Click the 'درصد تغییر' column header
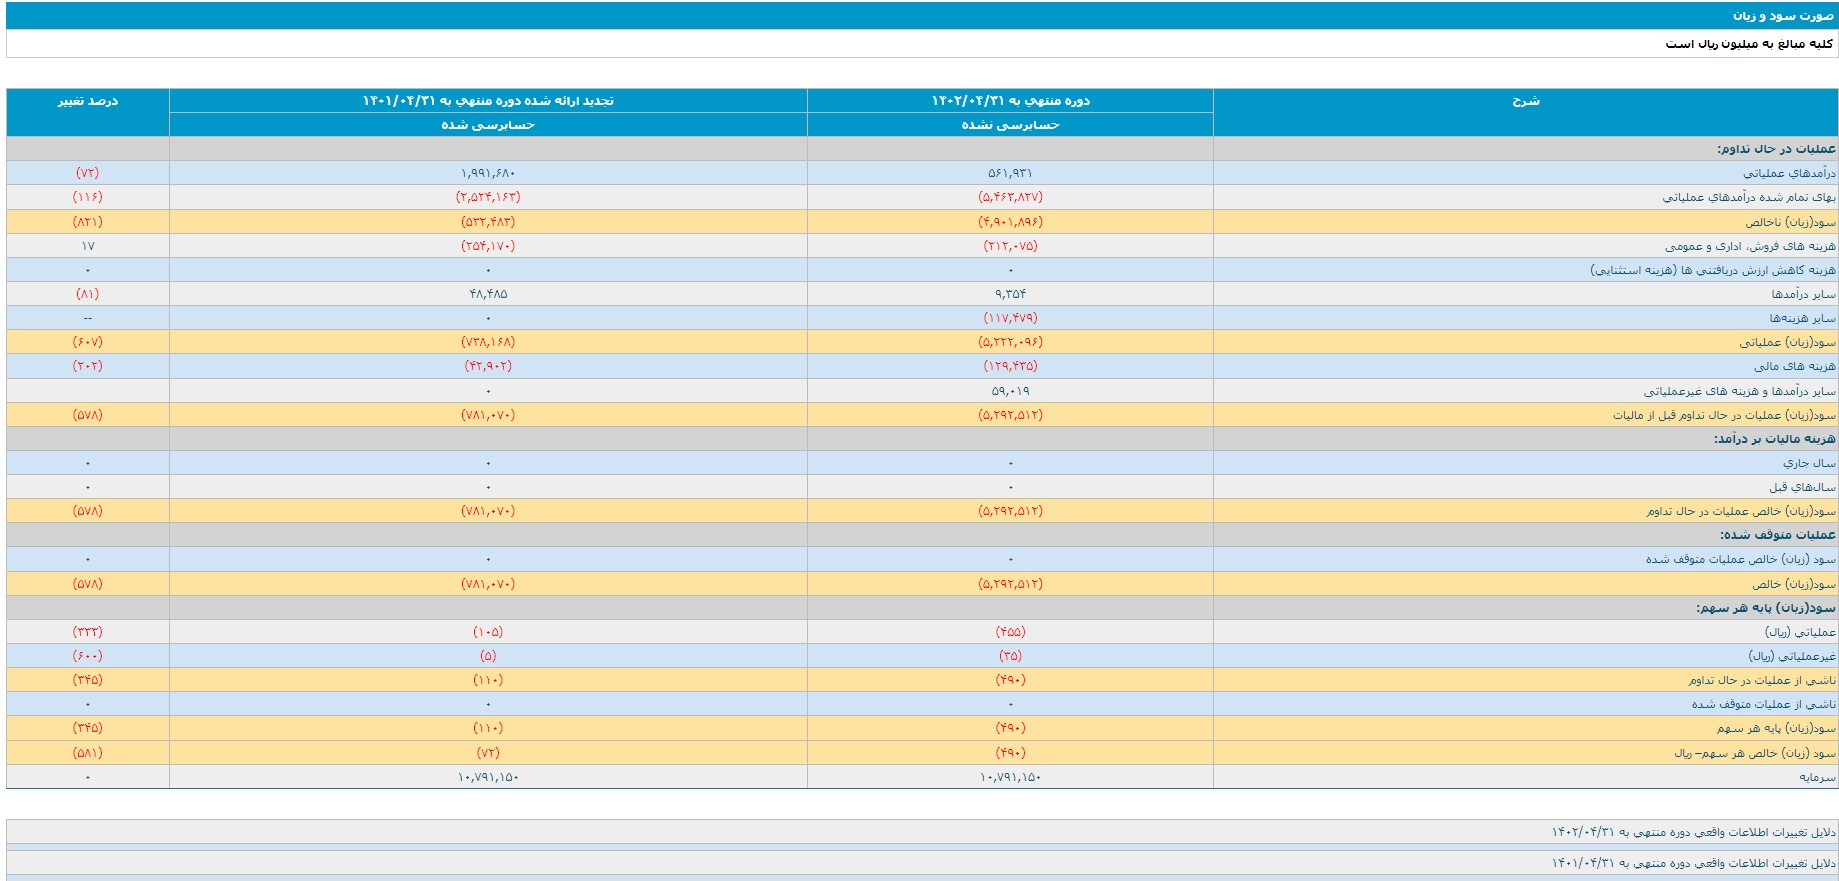This screenshot has width=1839, height=881. [88, 101]
